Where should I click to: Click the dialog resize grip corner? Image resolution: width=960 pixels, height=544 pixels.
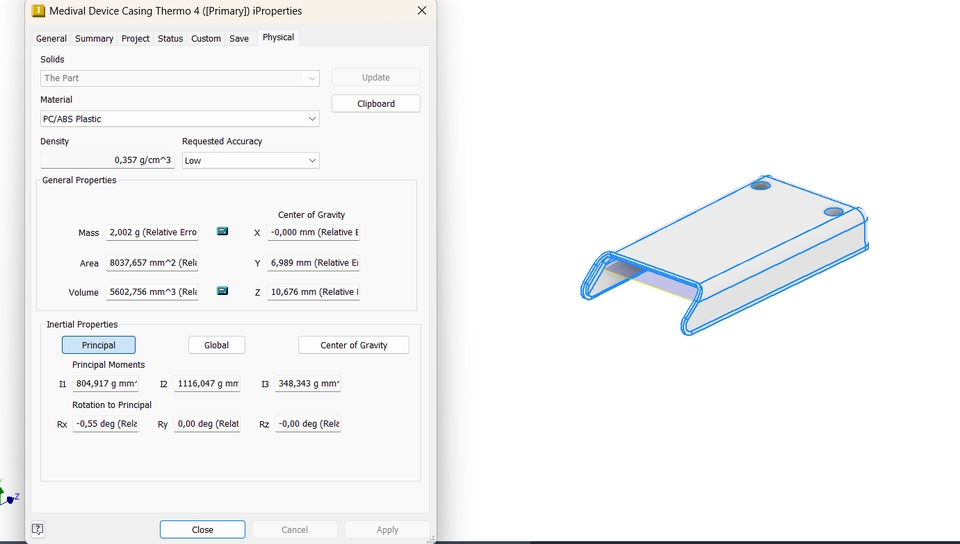(x=431, y=539)
